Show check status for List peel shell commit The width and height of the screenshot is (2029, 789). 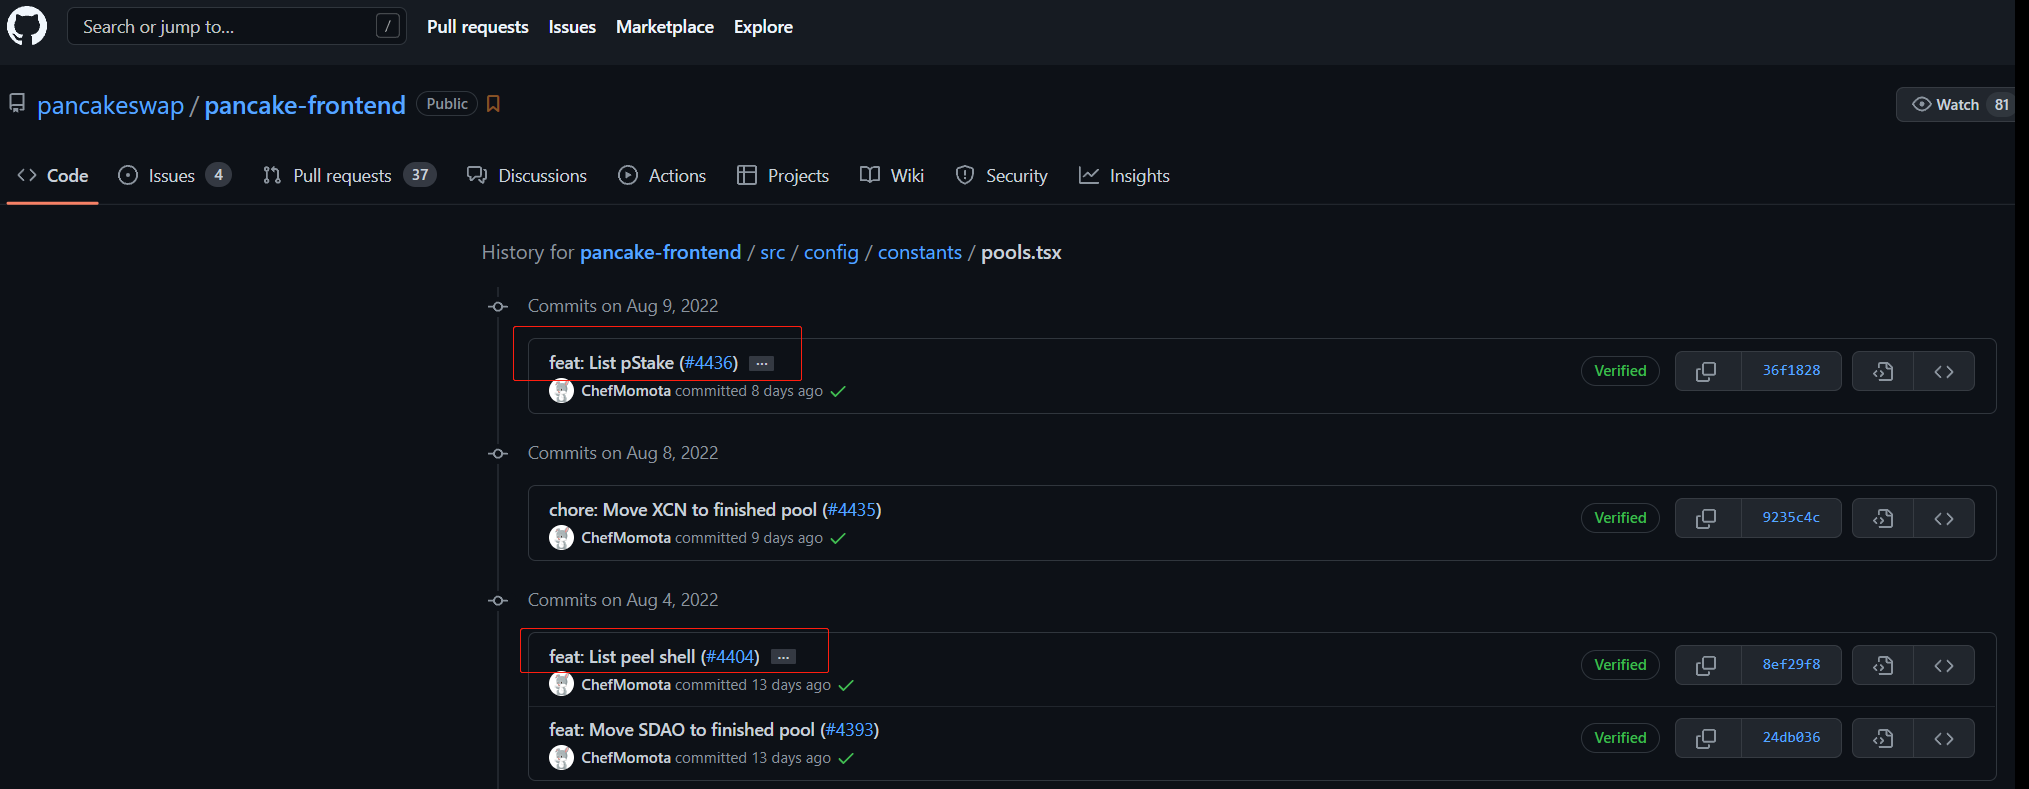tap(846, 685)
